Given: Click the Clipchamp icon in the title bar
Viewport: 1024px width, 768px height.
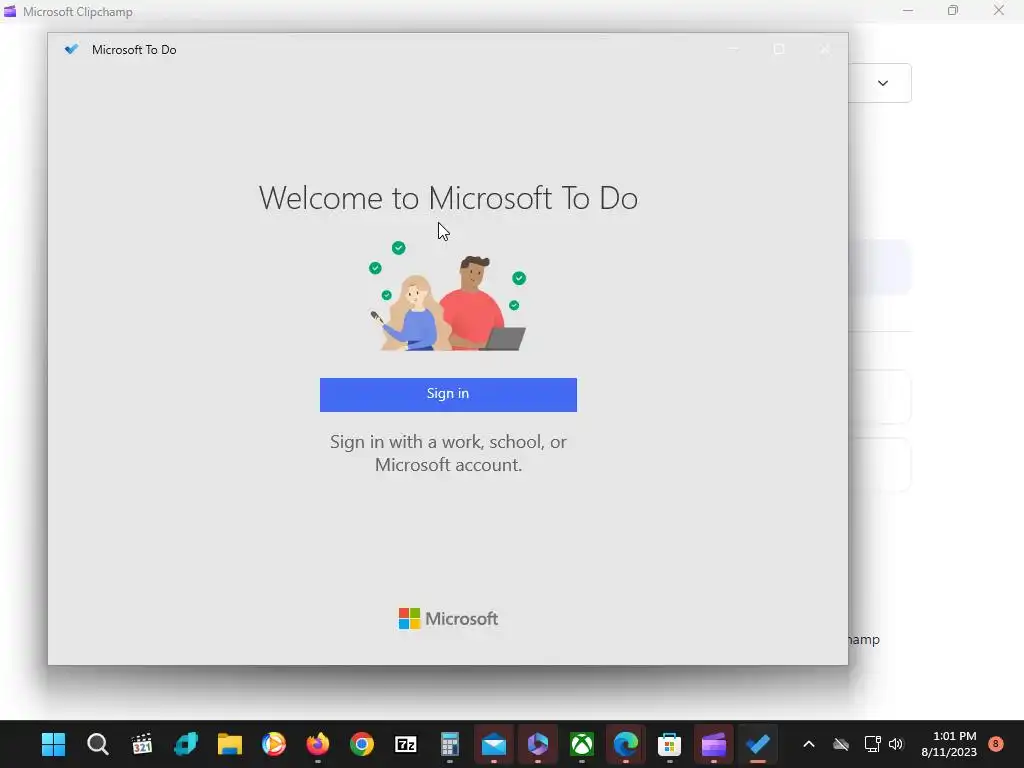Looking at the screenshot, I should [x=10, y=11].
